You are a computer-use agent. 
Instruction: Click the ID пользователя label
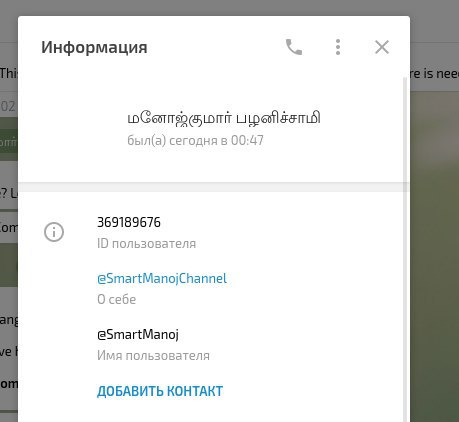[x=146, y=244]
